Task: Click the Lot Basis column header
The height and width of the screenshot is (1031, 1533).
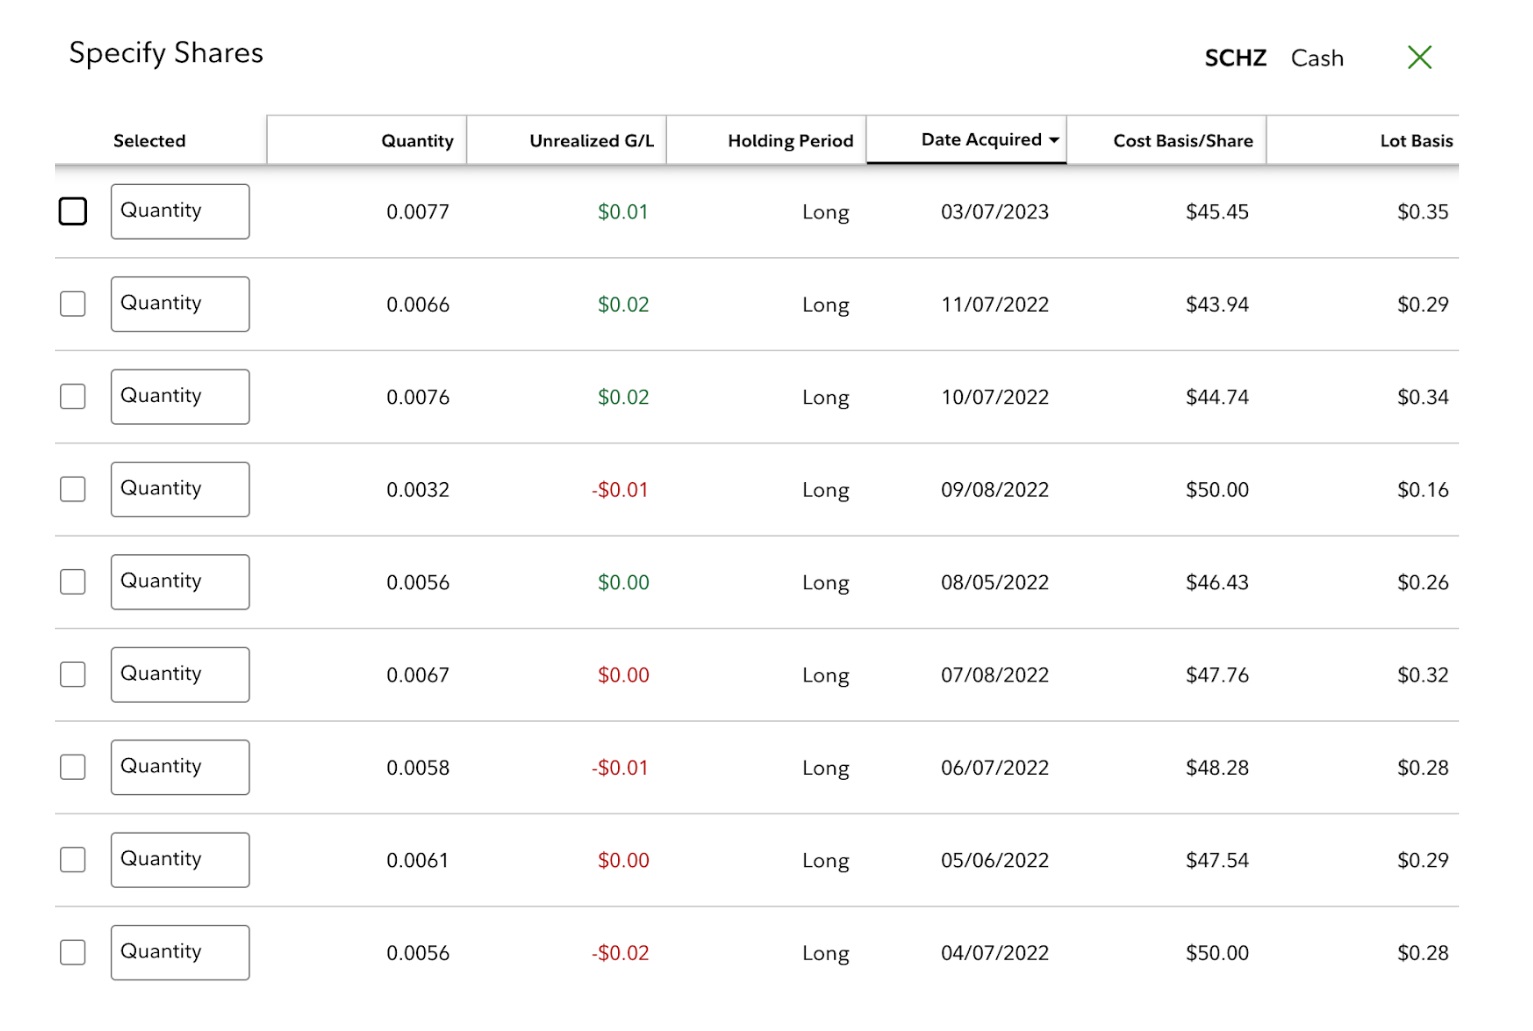Action: click(1415, 141)
